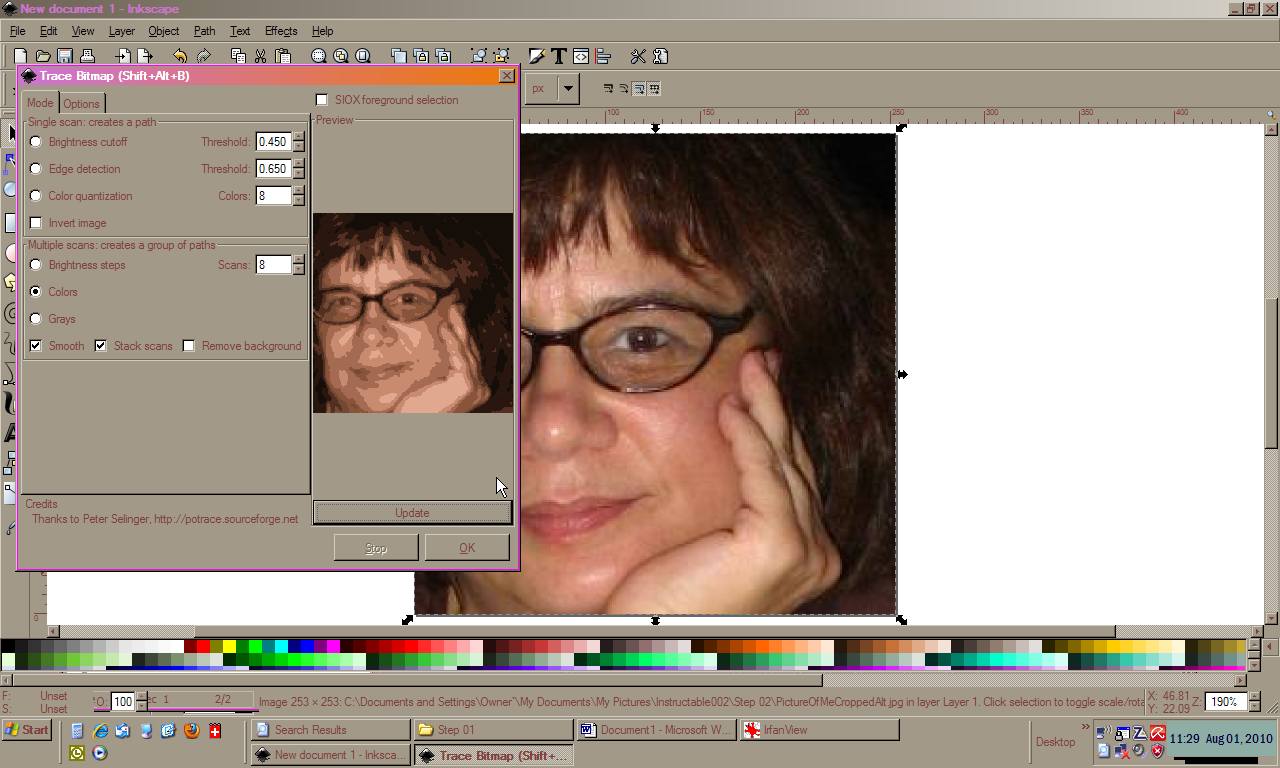Click the Undo arrow icon

[180, 57]
